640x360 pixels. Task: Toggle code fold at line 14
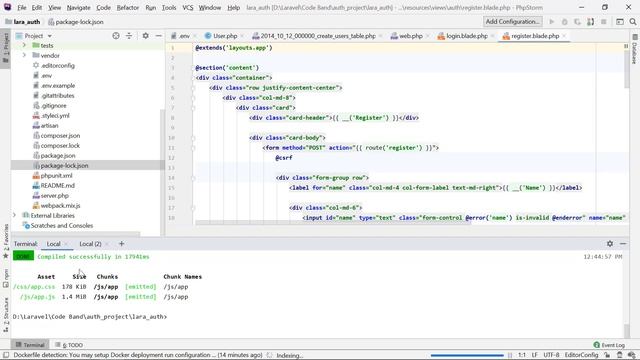click(x=193, y=178)
